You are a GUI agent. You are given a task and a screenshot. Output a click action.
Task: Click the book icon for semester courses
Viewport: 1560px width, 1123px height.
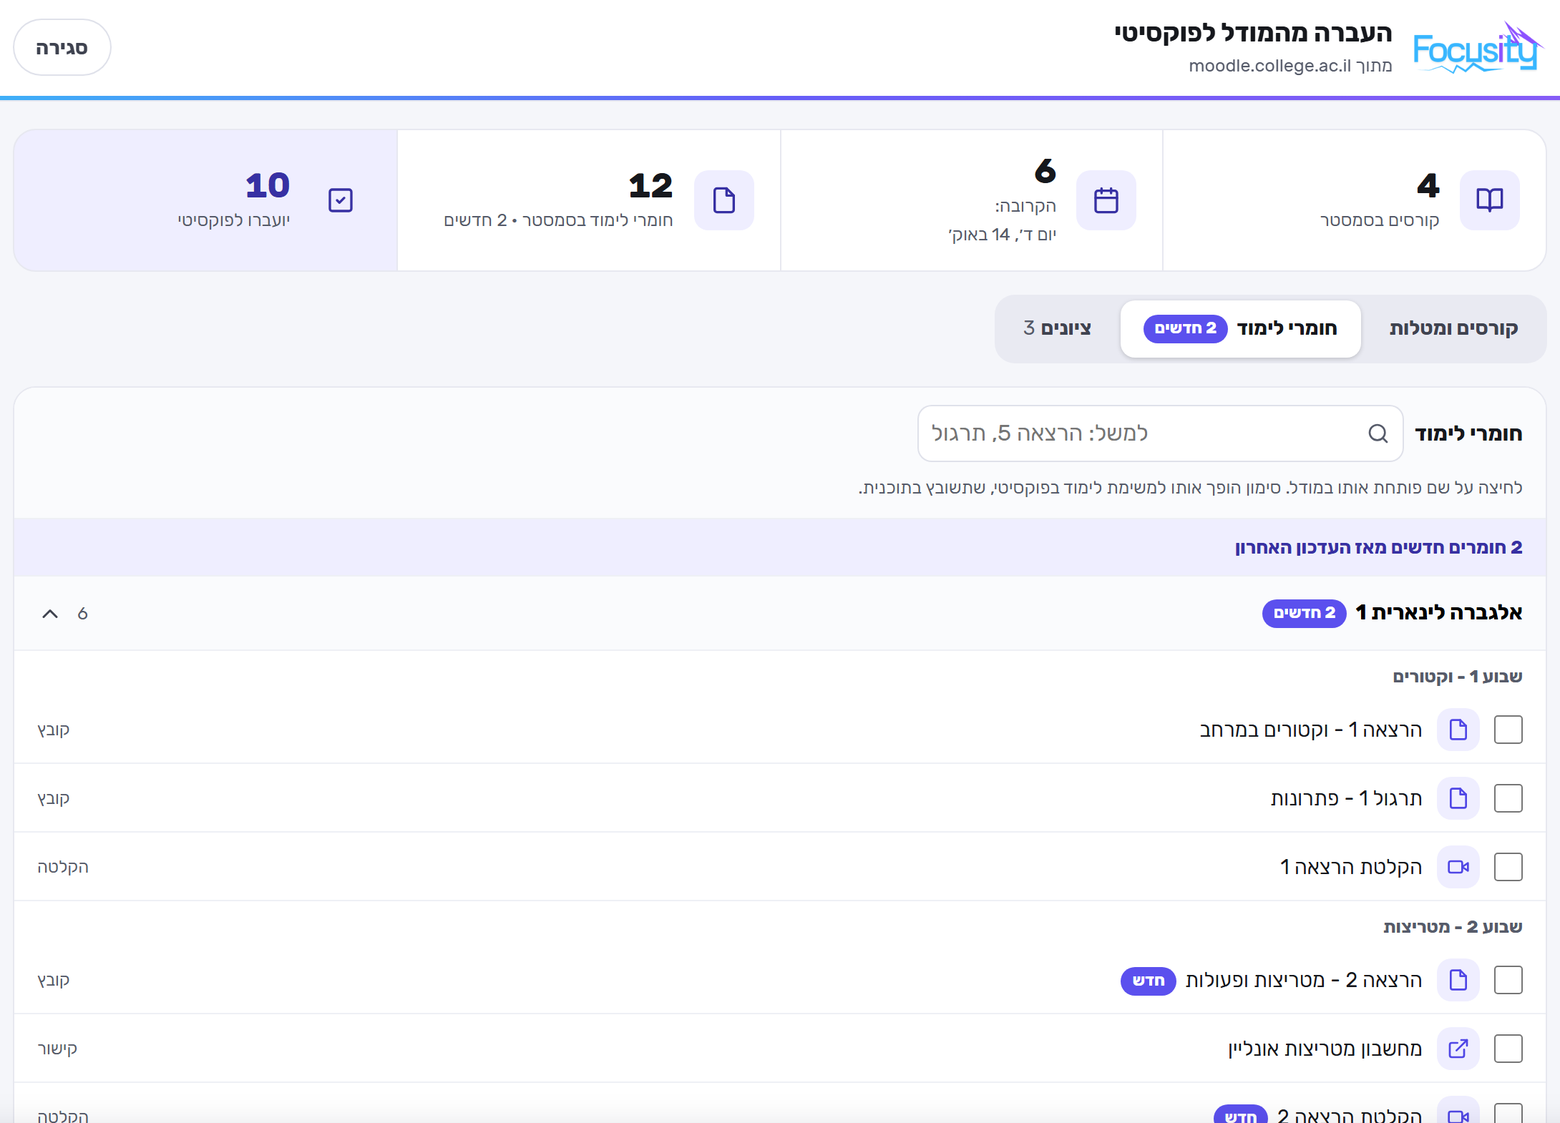pos(1489,200)
